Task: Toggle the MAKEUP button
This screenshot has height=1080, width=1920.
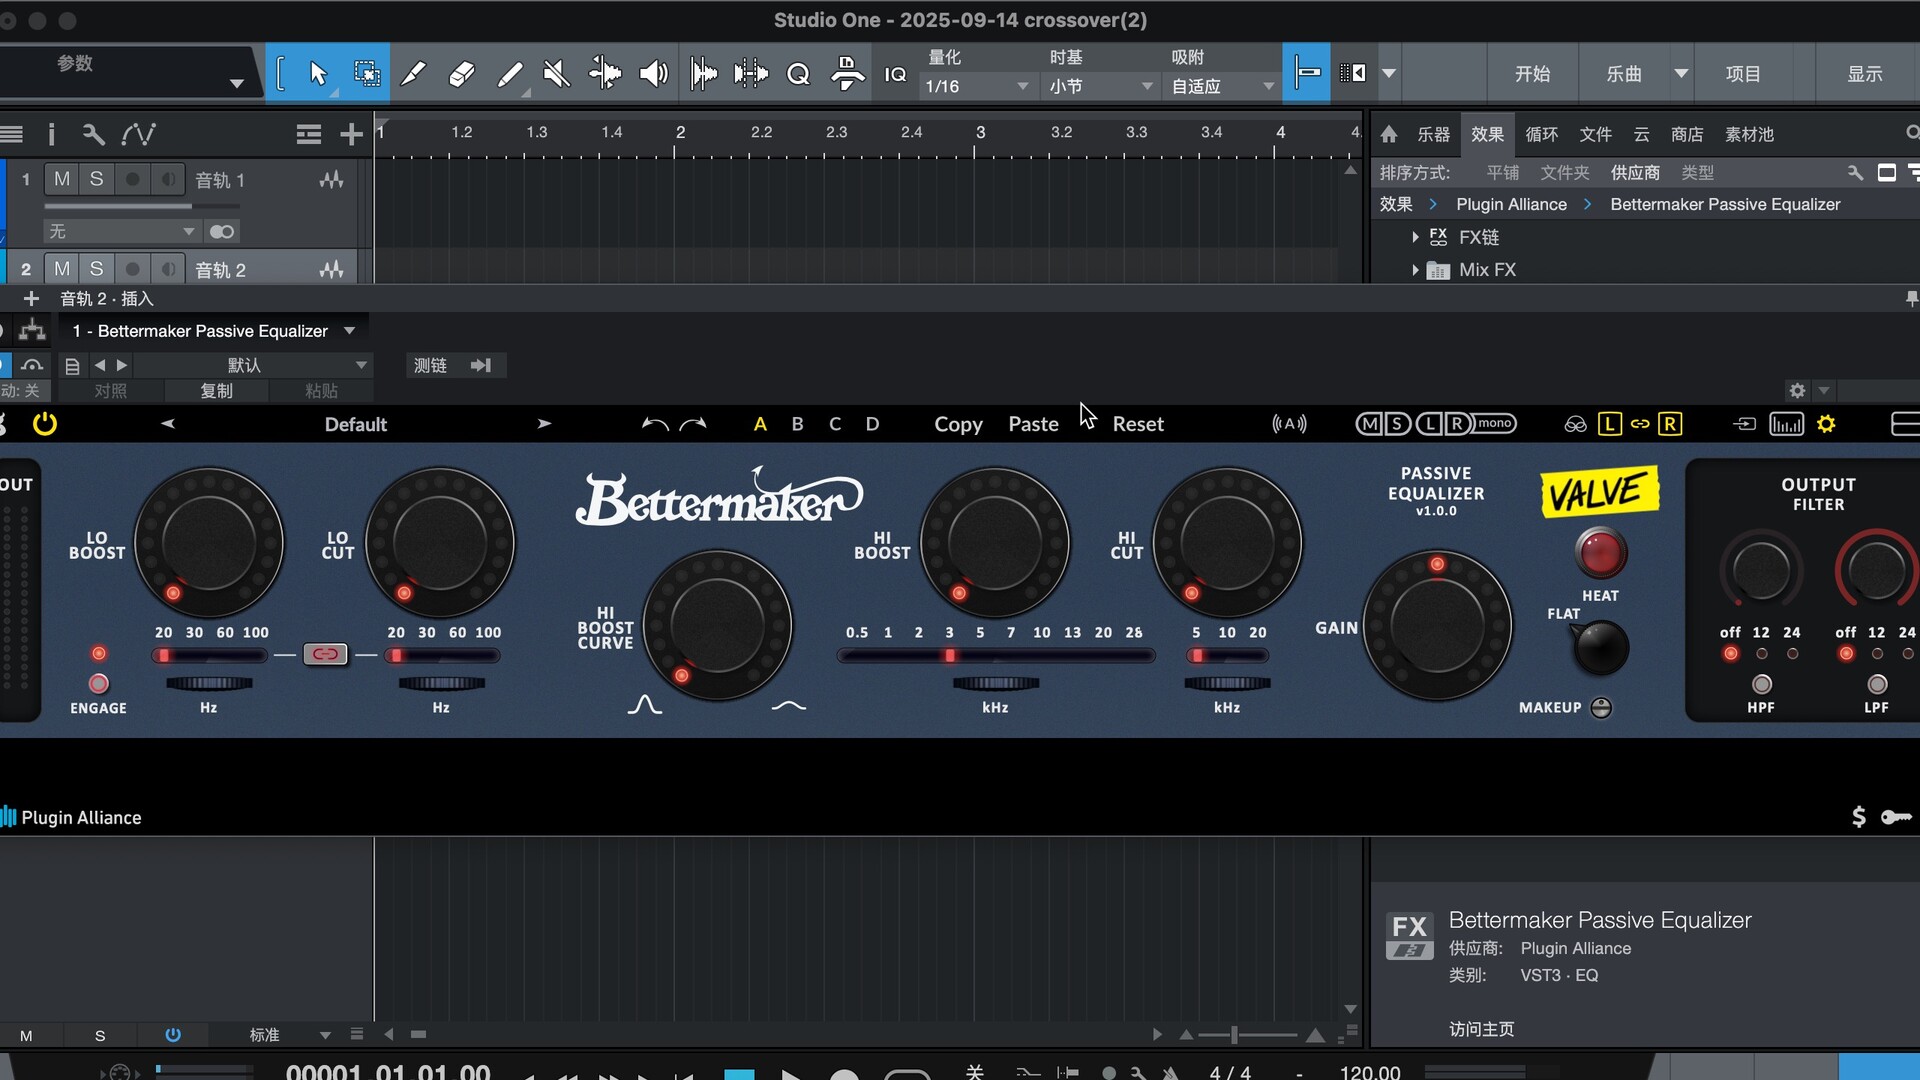Action: point(1601,708)
